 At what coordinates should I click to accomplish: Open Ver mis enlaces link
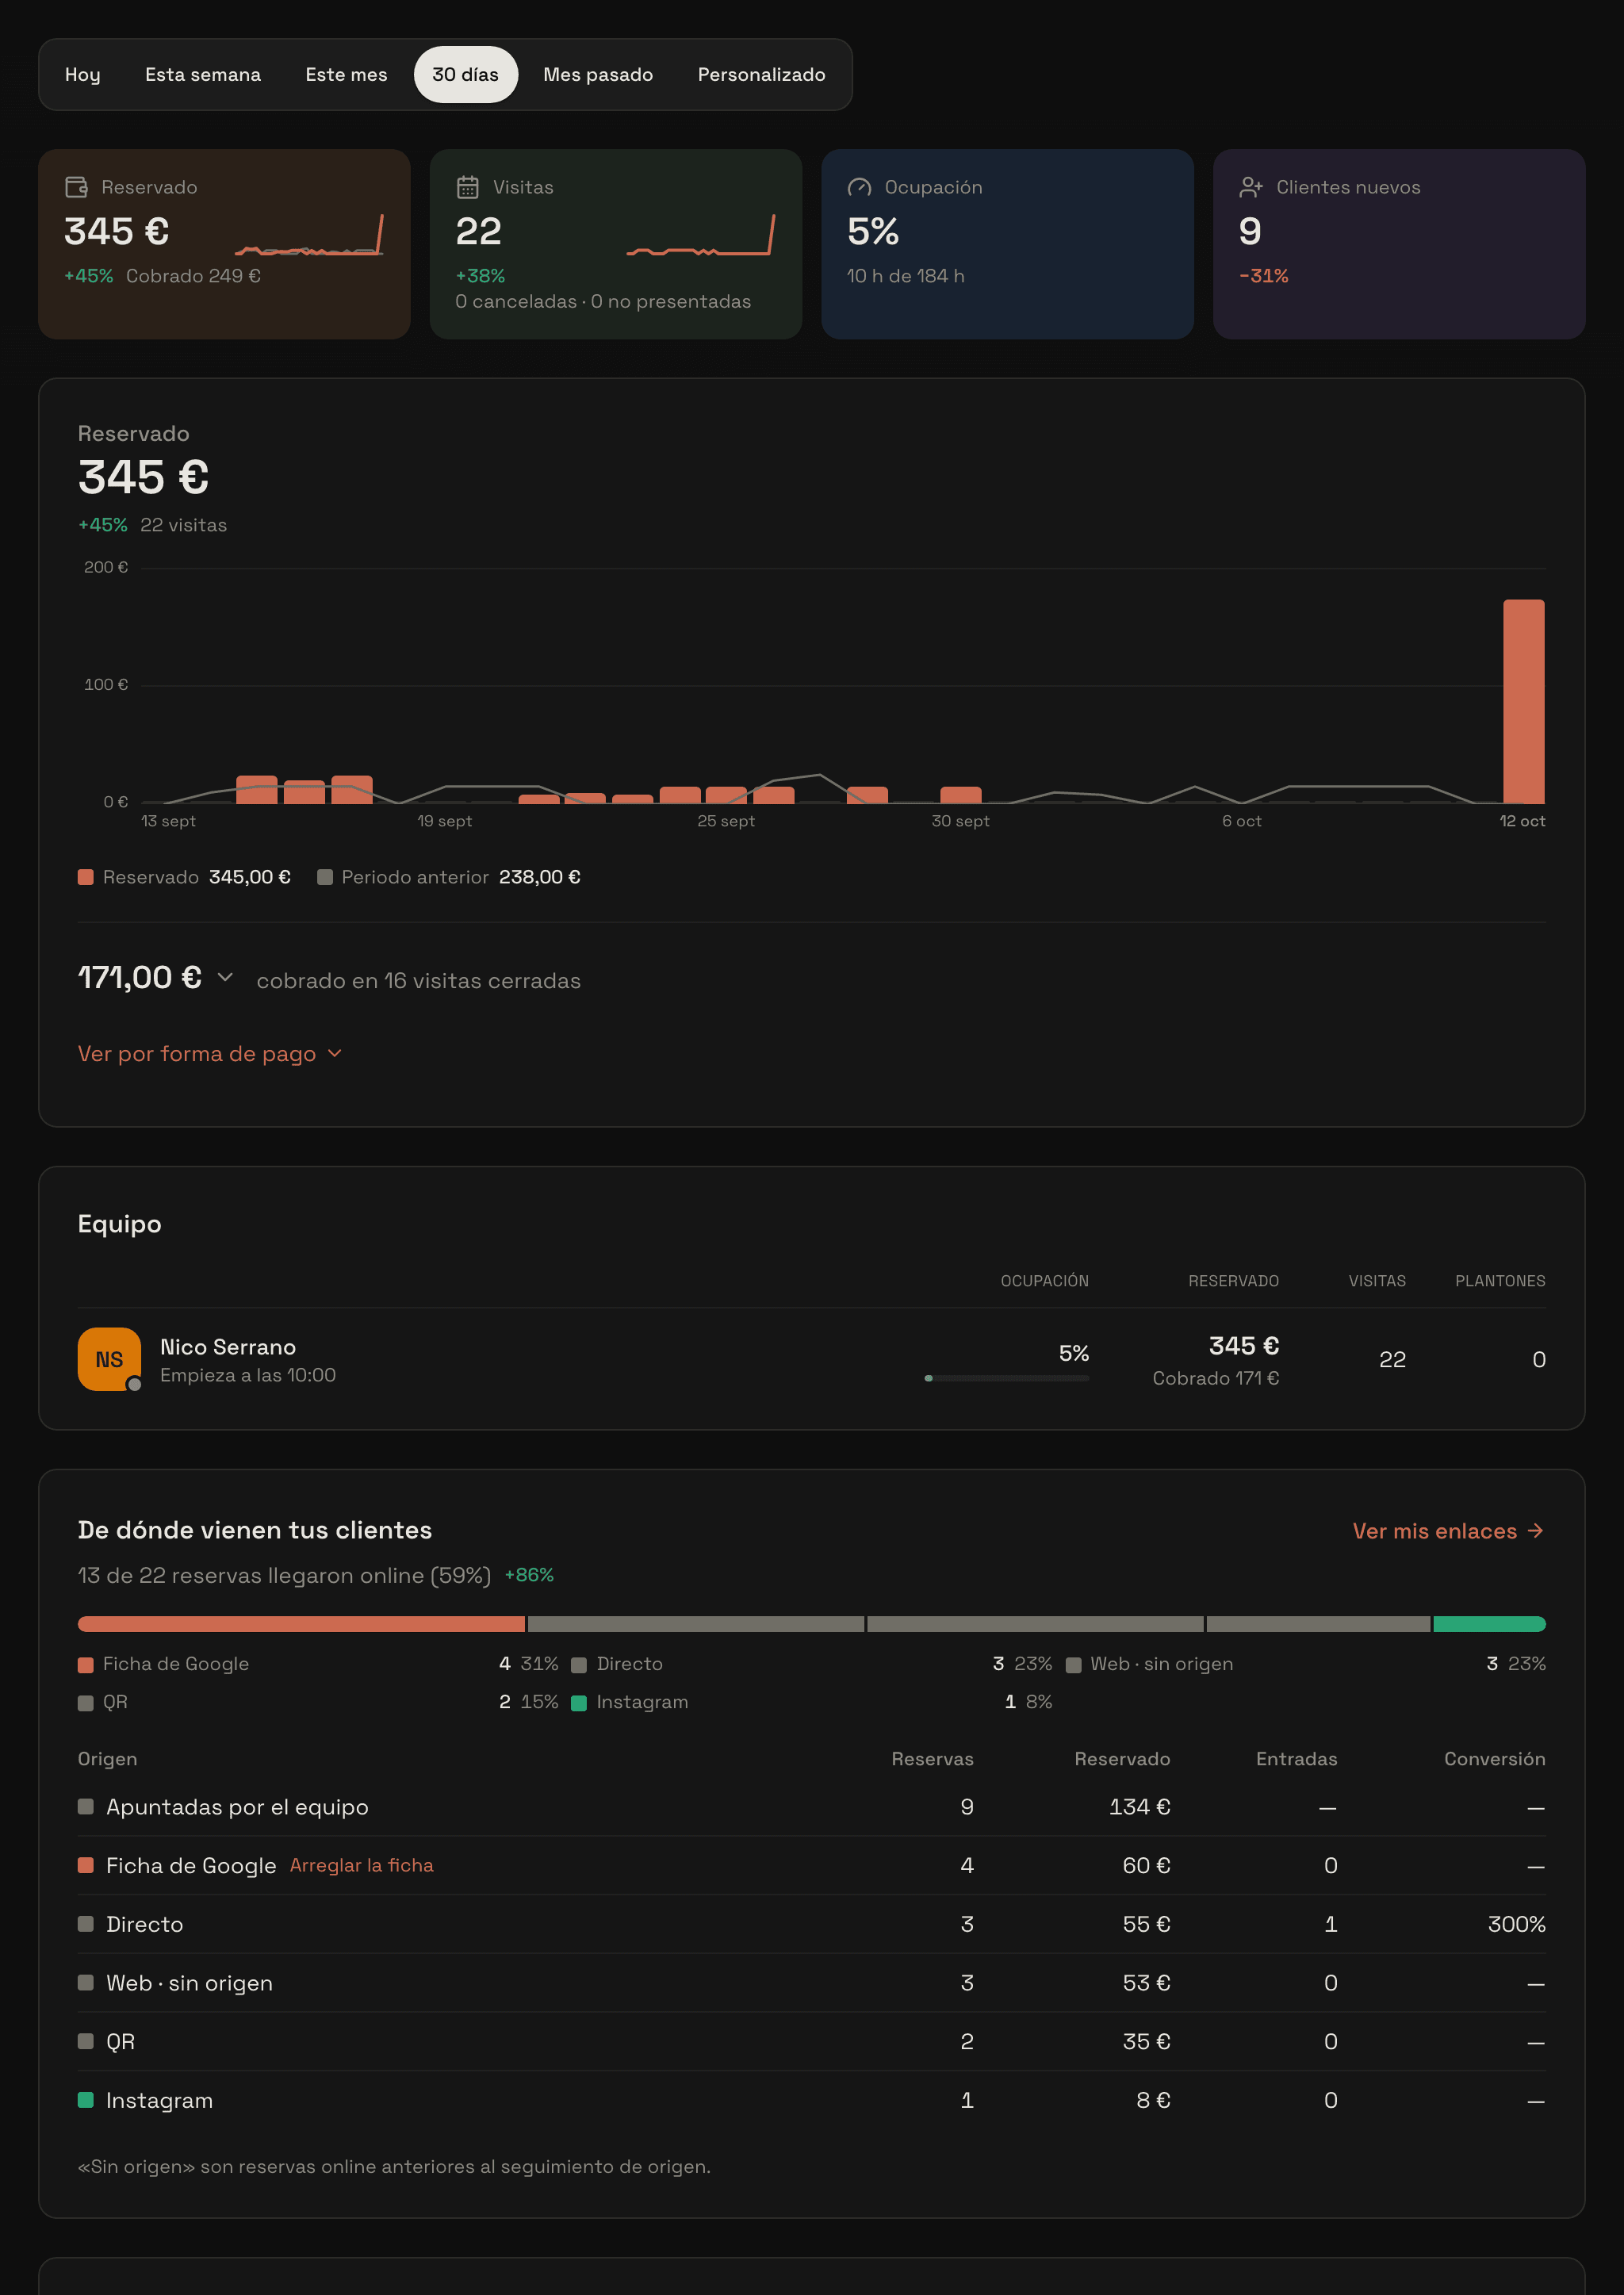click(x=1448, y=1531)
